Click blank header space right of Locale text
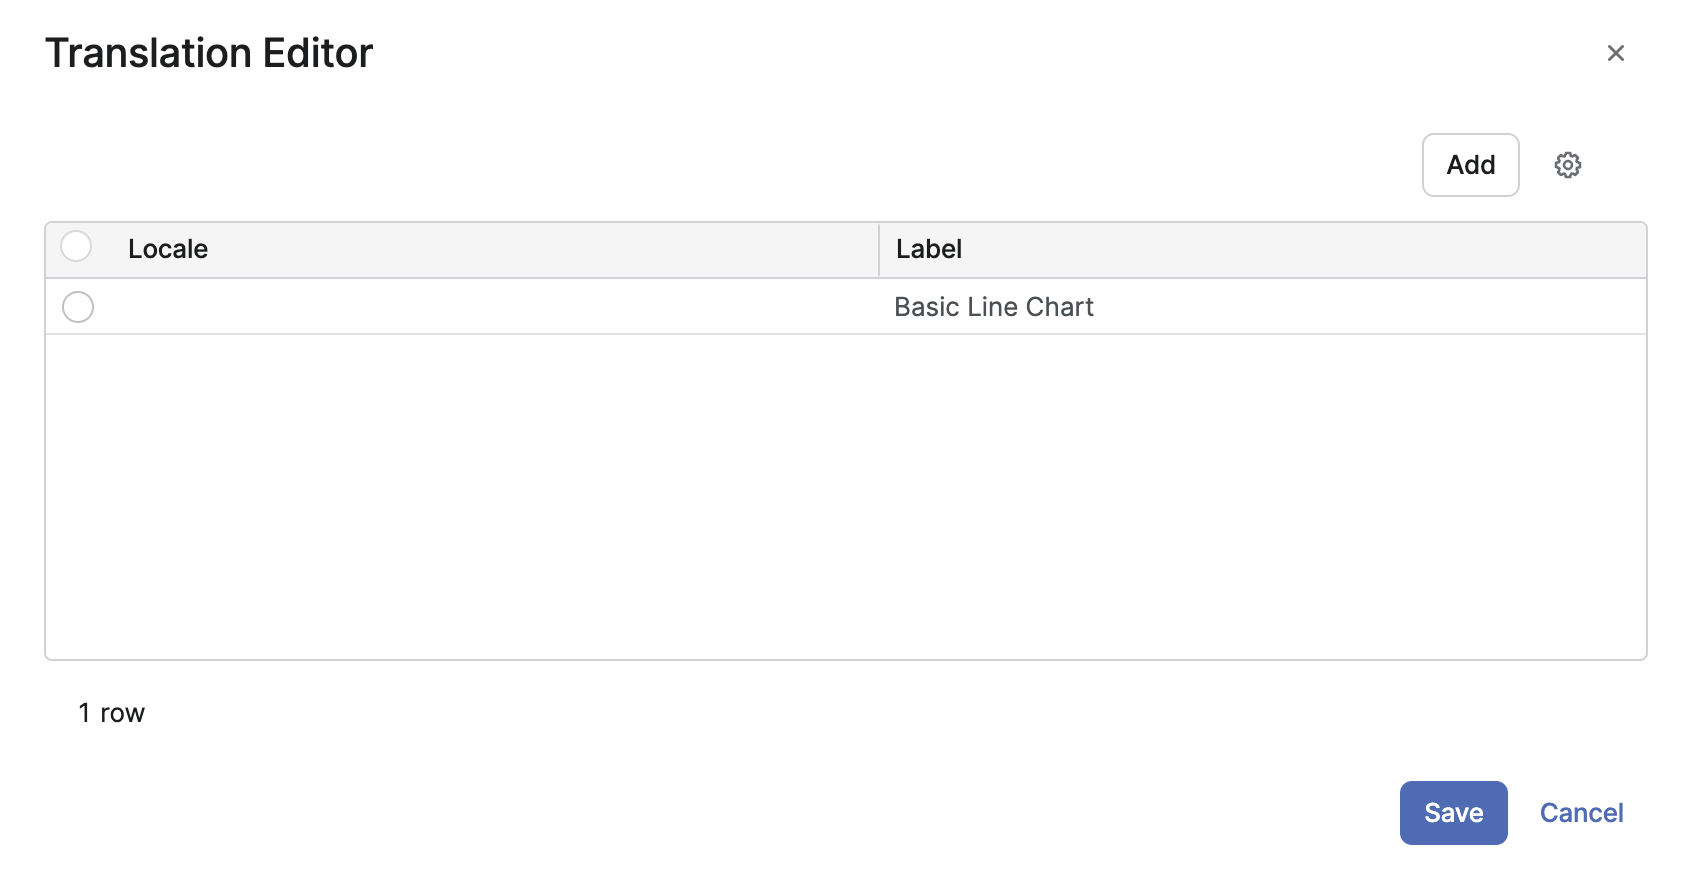1688x872 pixels. pyautogui.click(x=540, y=250)
